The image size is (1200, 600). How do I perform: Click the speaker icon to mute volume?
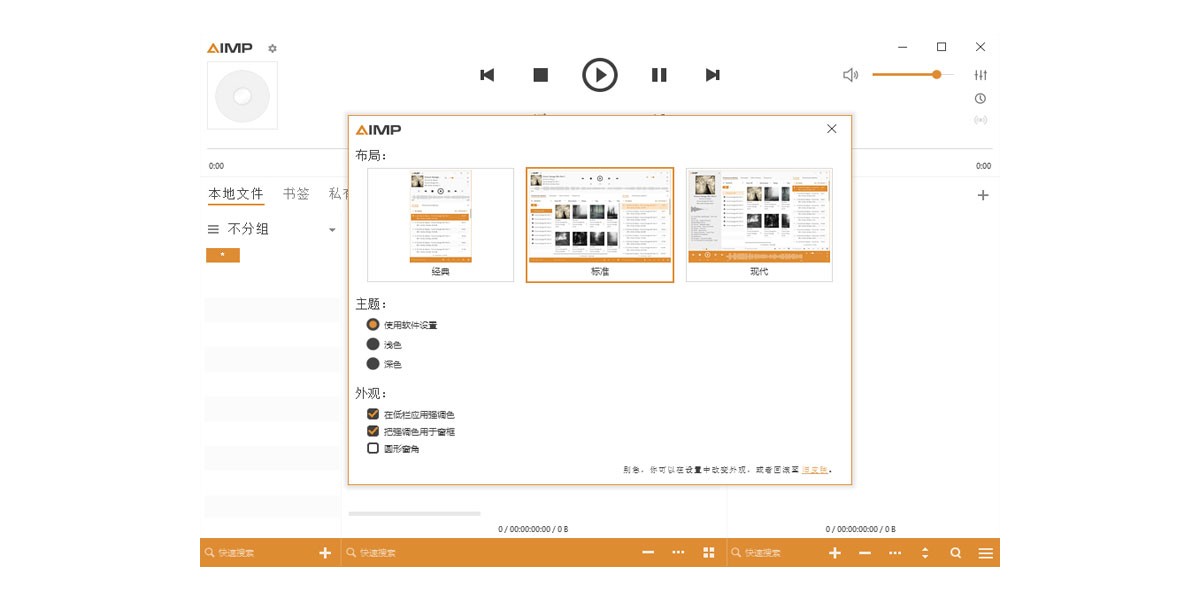click(850, 74)
